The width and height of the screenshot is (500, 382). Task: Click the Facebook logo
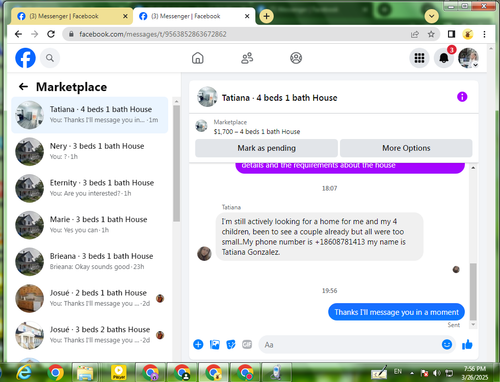pos(25,58)
